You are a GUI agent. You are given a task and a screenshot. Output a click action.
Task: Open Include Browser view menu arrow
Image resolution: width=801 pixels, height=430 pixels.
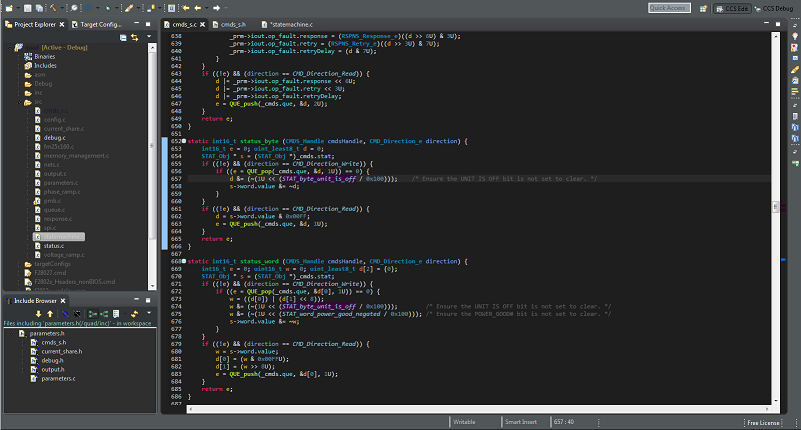(149, 313)
